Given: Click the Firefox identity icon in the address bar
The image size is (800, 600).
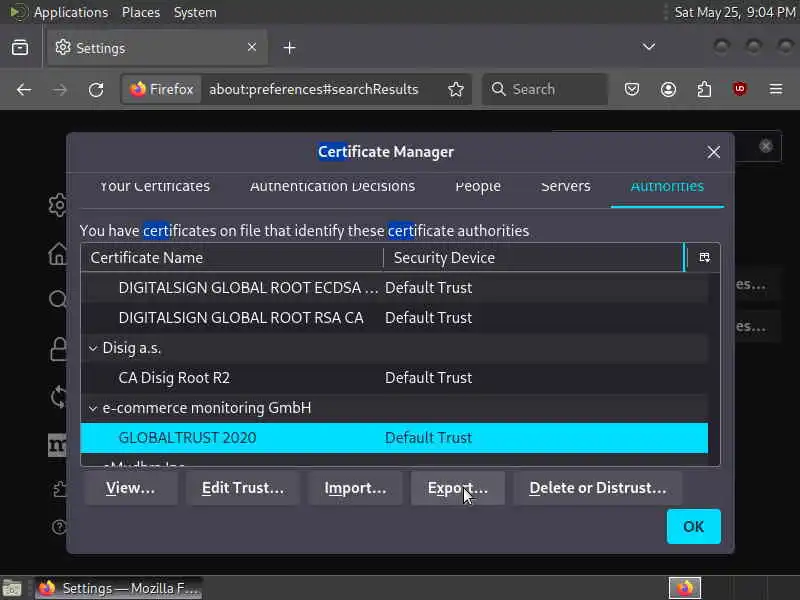Looking at the screenshot, I should tap(162, 89).
